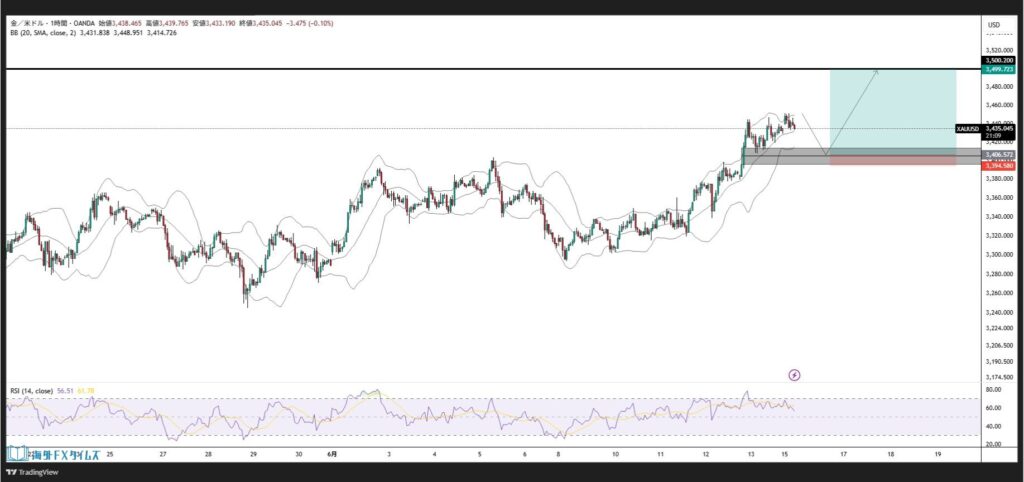This screenshot has height=482, width=1024.
Task: Open the USD currency selector
Action: point(993,24)
